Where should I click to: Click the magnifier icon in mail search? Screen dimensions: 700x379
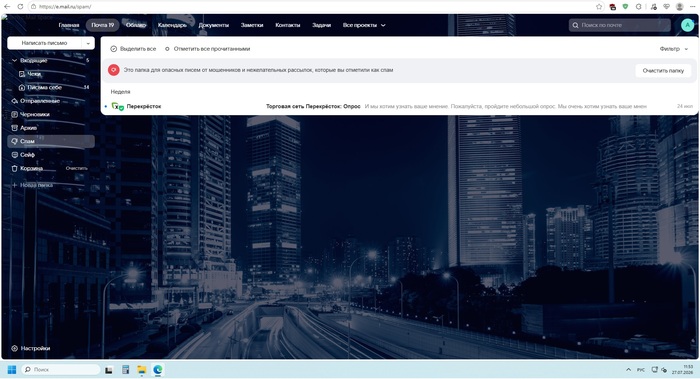click(575, 25)
